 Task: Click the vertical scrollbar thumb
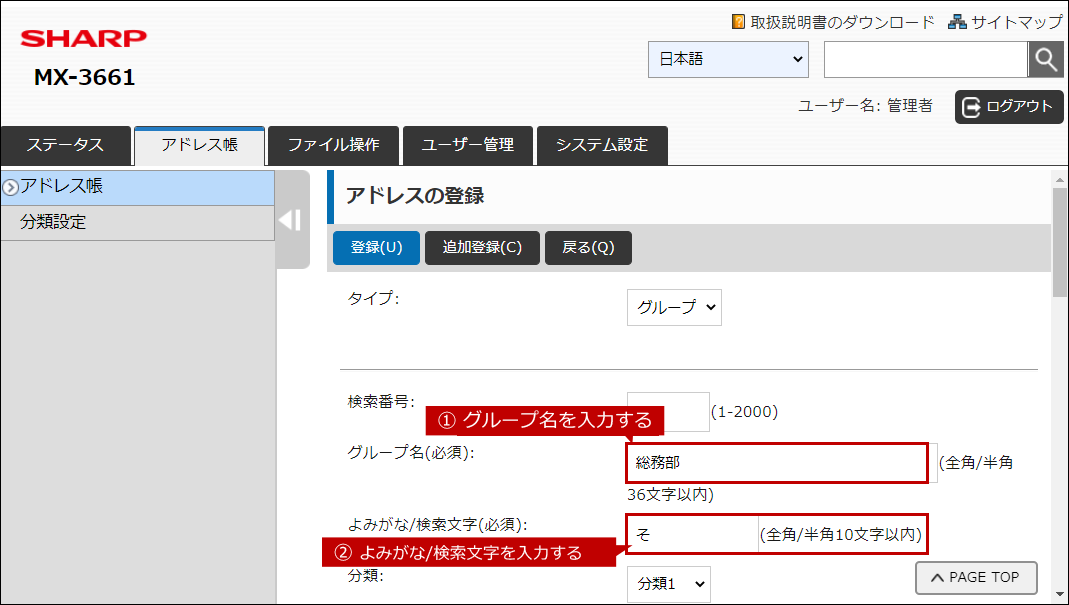pos(1059,241)
